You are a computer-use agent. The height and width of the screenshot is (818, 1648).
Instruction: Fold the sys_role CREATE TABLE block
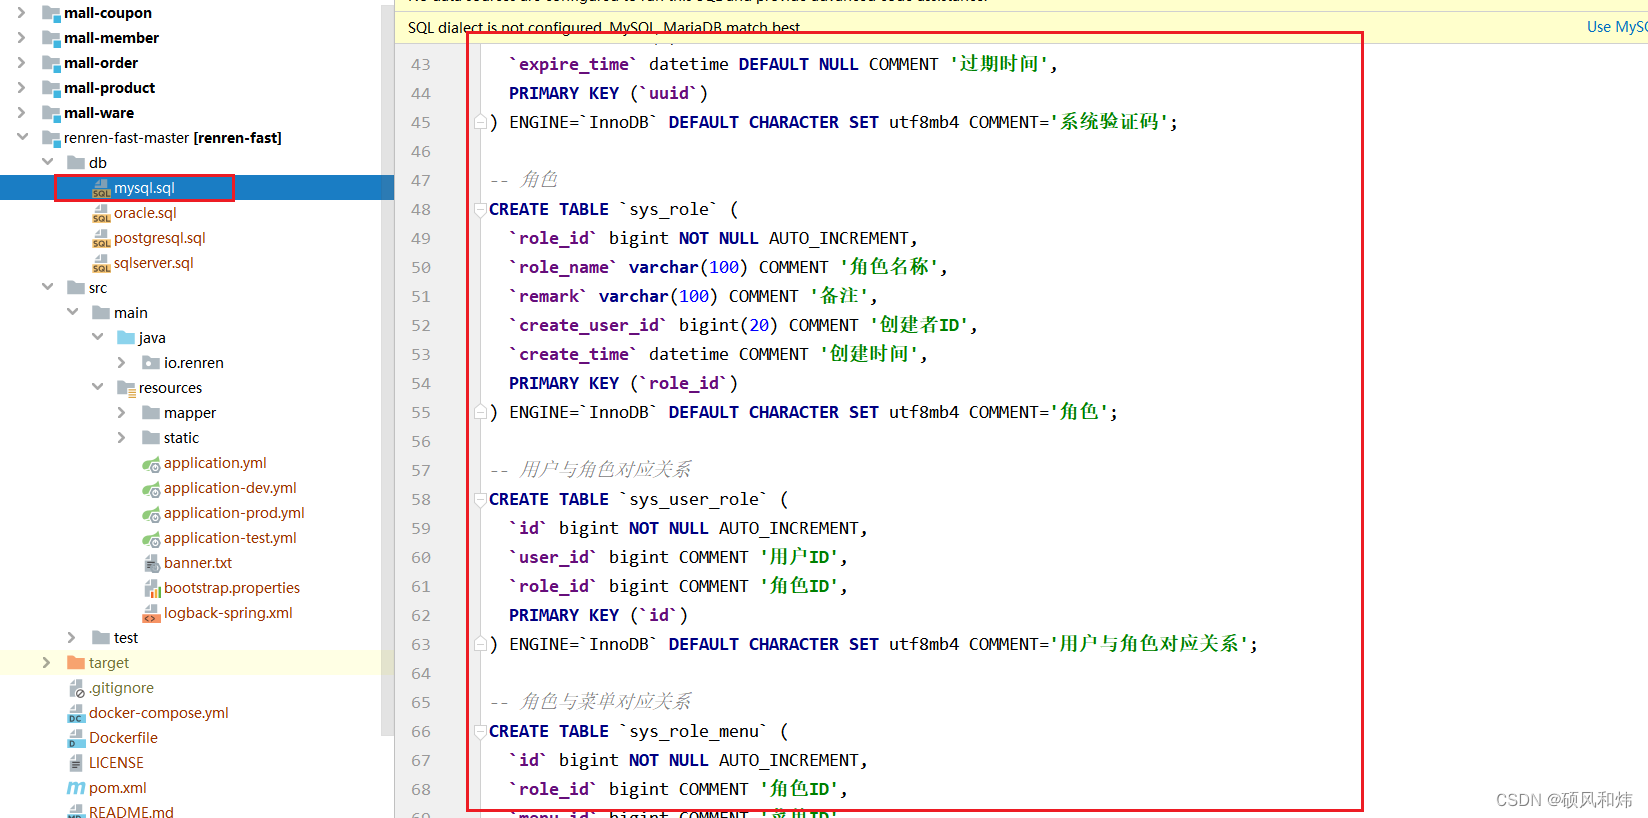480,210
